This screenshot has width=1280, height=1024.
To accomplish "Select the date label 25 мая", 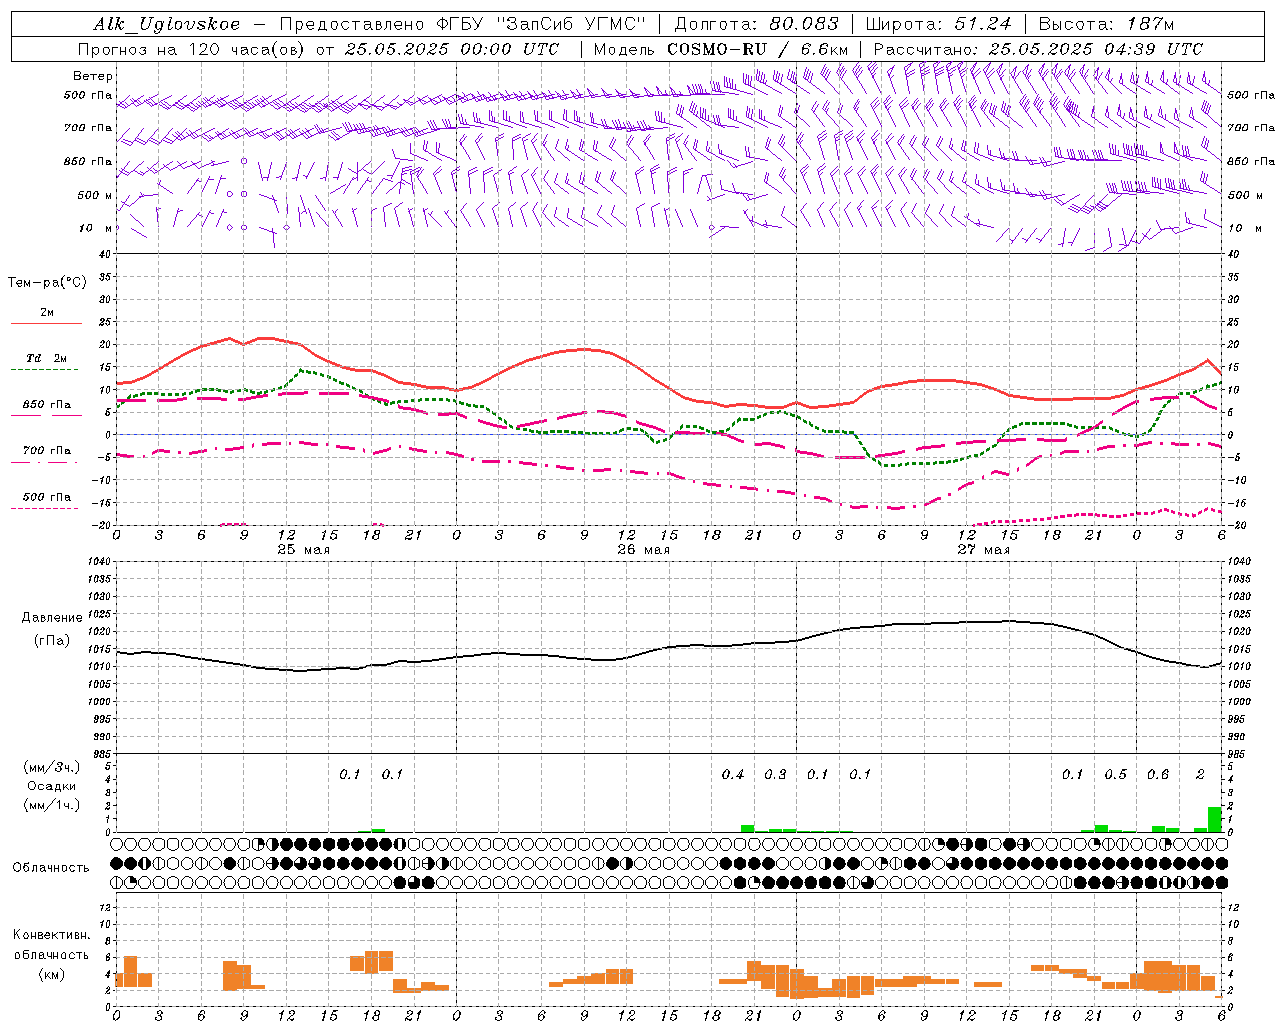I will (x=303, y=549).
